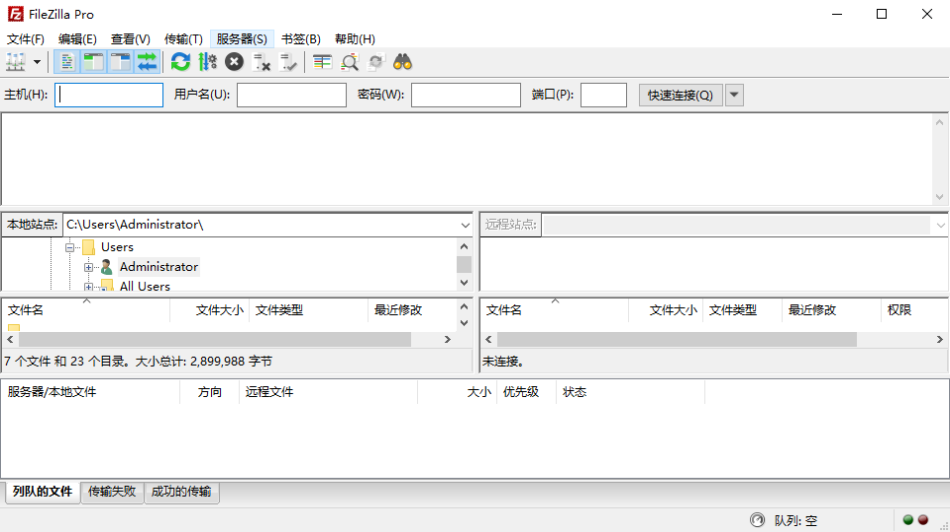Click the Disconnect from server icon

point(261,62)
